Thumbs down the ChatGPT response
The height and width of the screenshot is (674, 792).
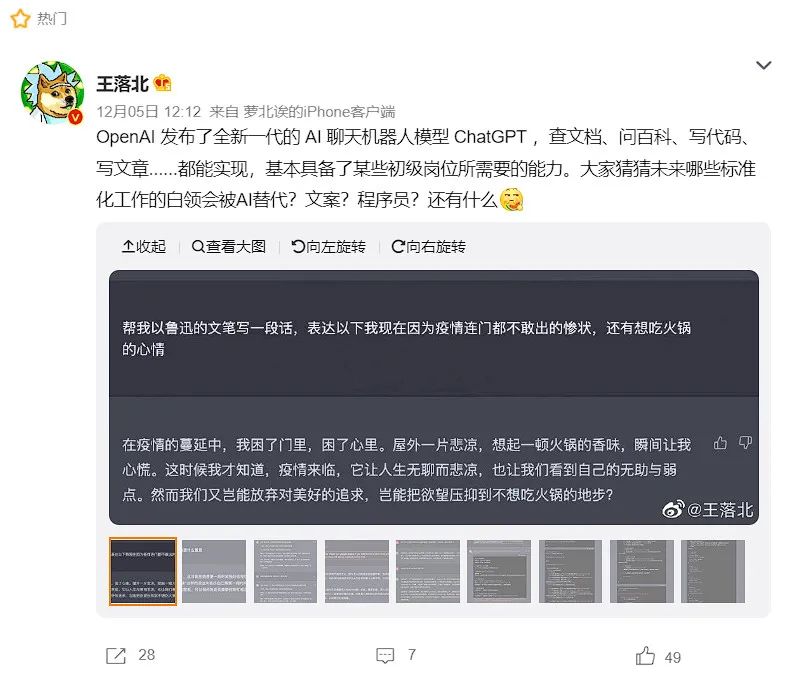pos(745,443)
